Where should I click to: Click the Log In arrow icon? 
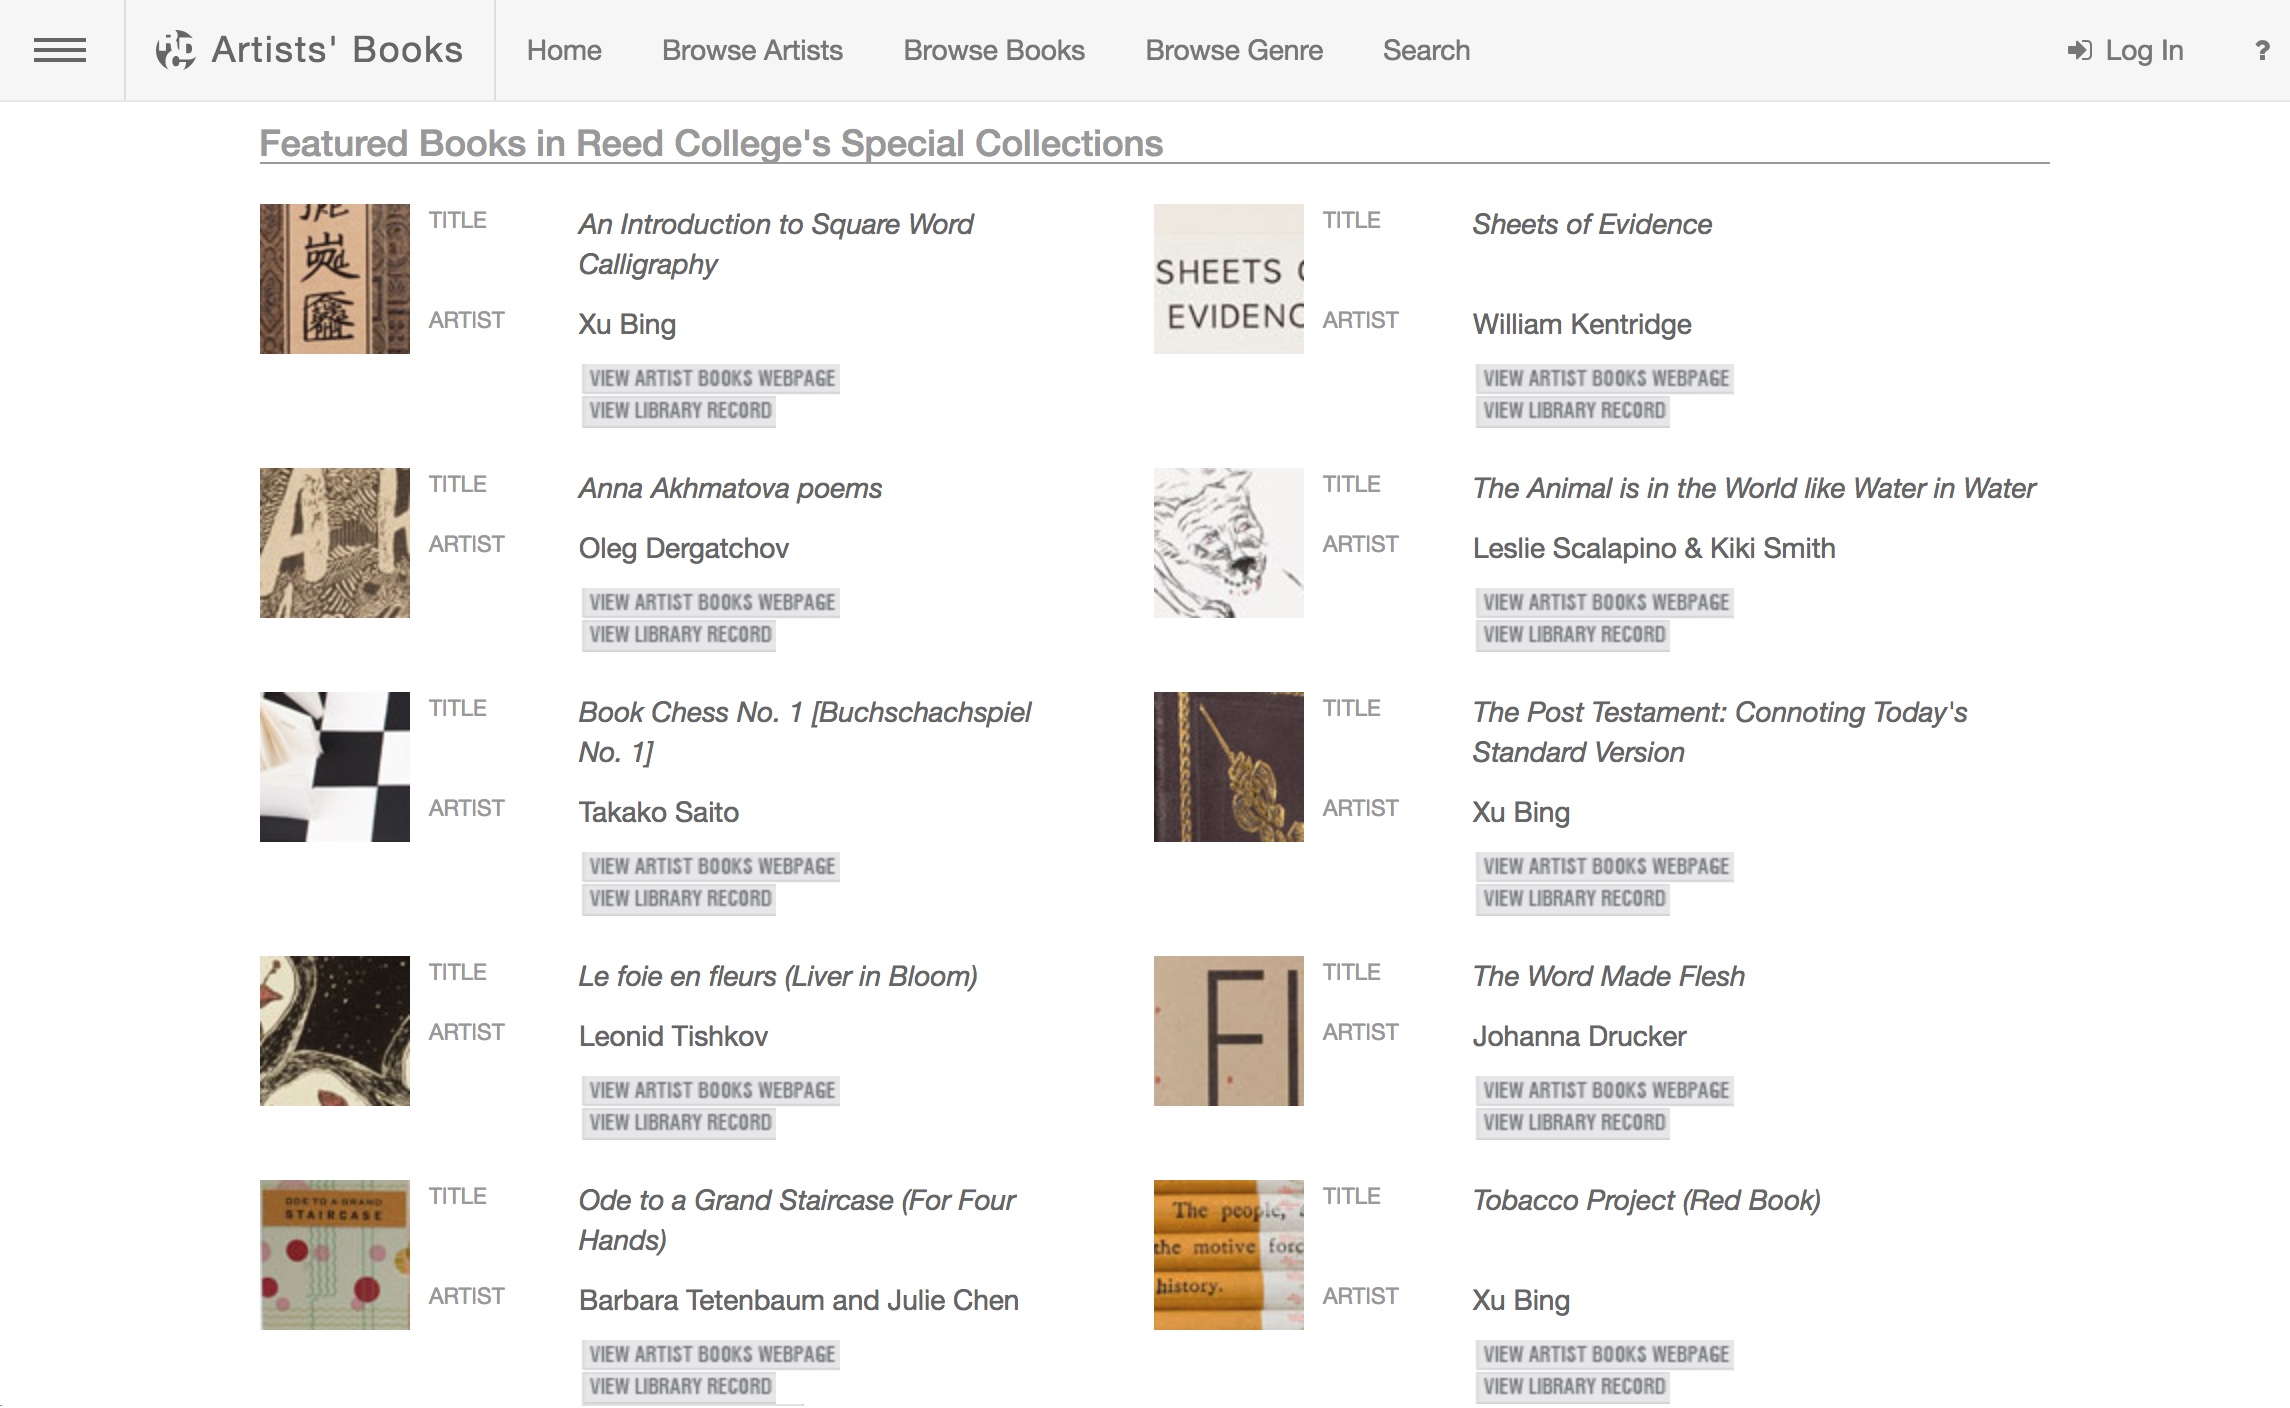point(2079,50)
